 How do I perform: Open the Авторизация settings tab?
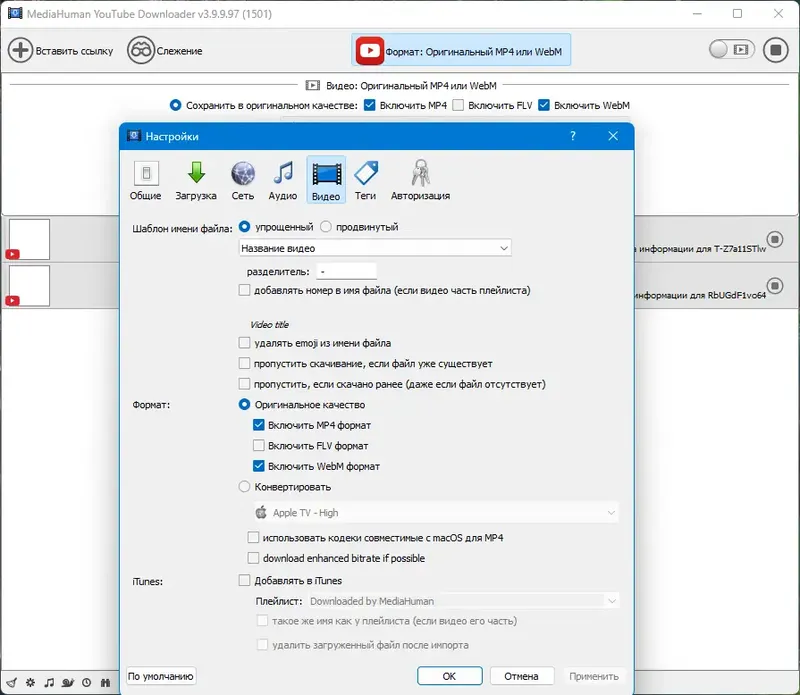tap(420, 180)
